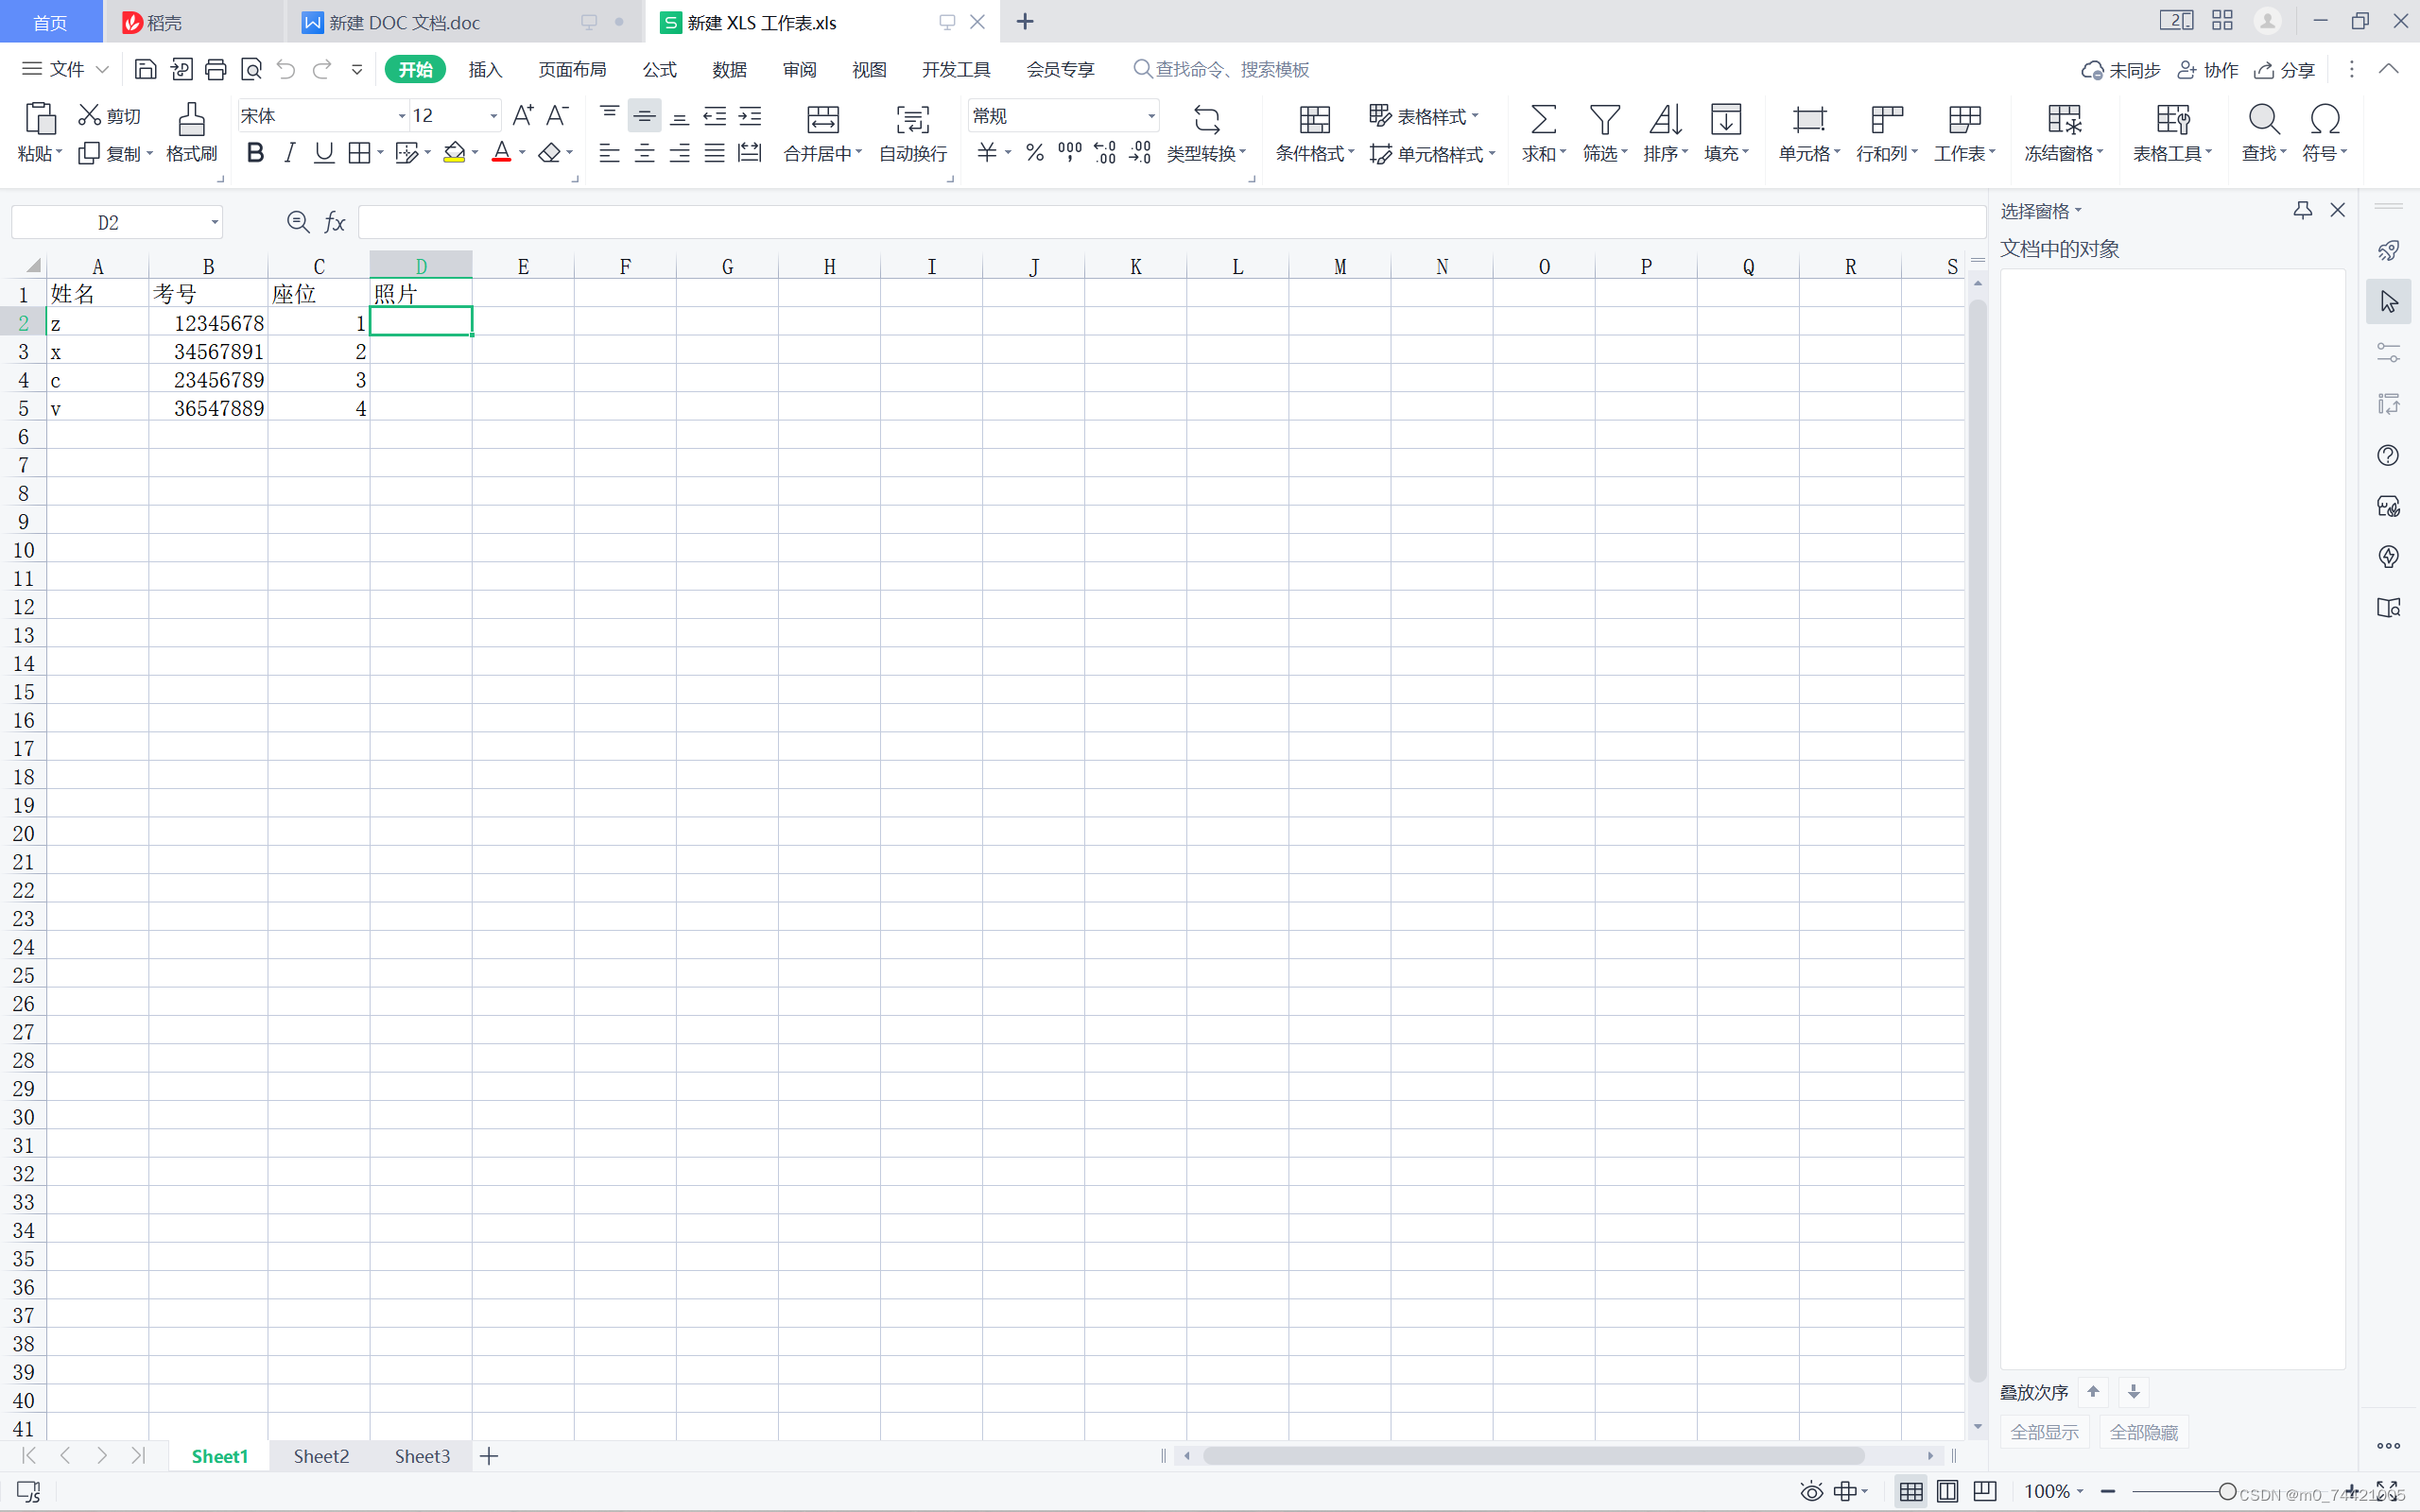The image size is (2420, 1512).
Task: Expand the font size dropdown showing 12
Action: pyautogui.click(x=493, y=116)
